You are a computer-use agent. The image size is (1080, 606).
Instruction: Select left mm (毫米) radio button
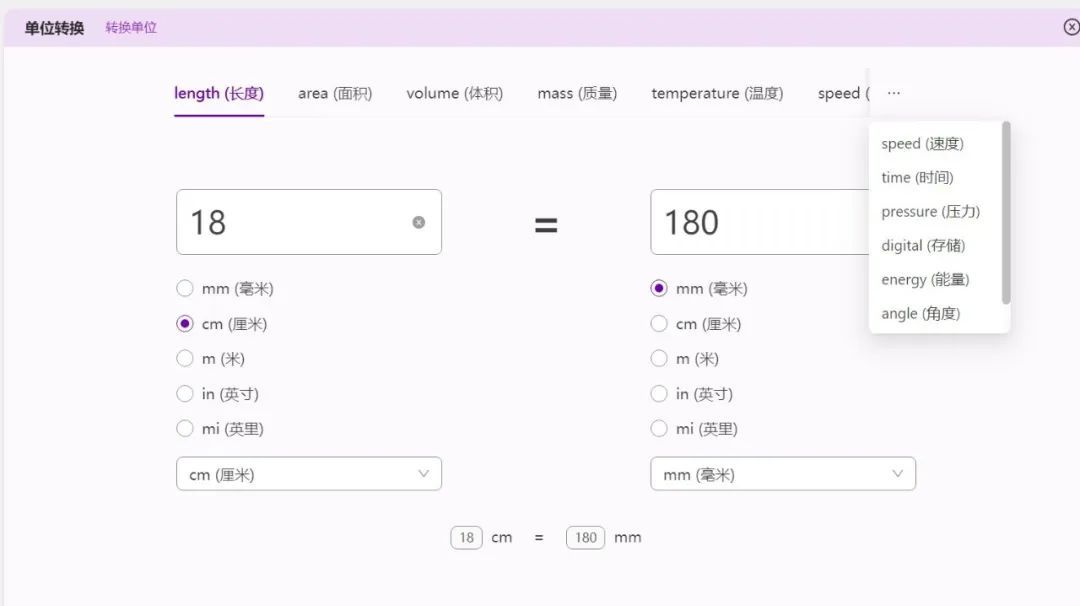[185, 289]
